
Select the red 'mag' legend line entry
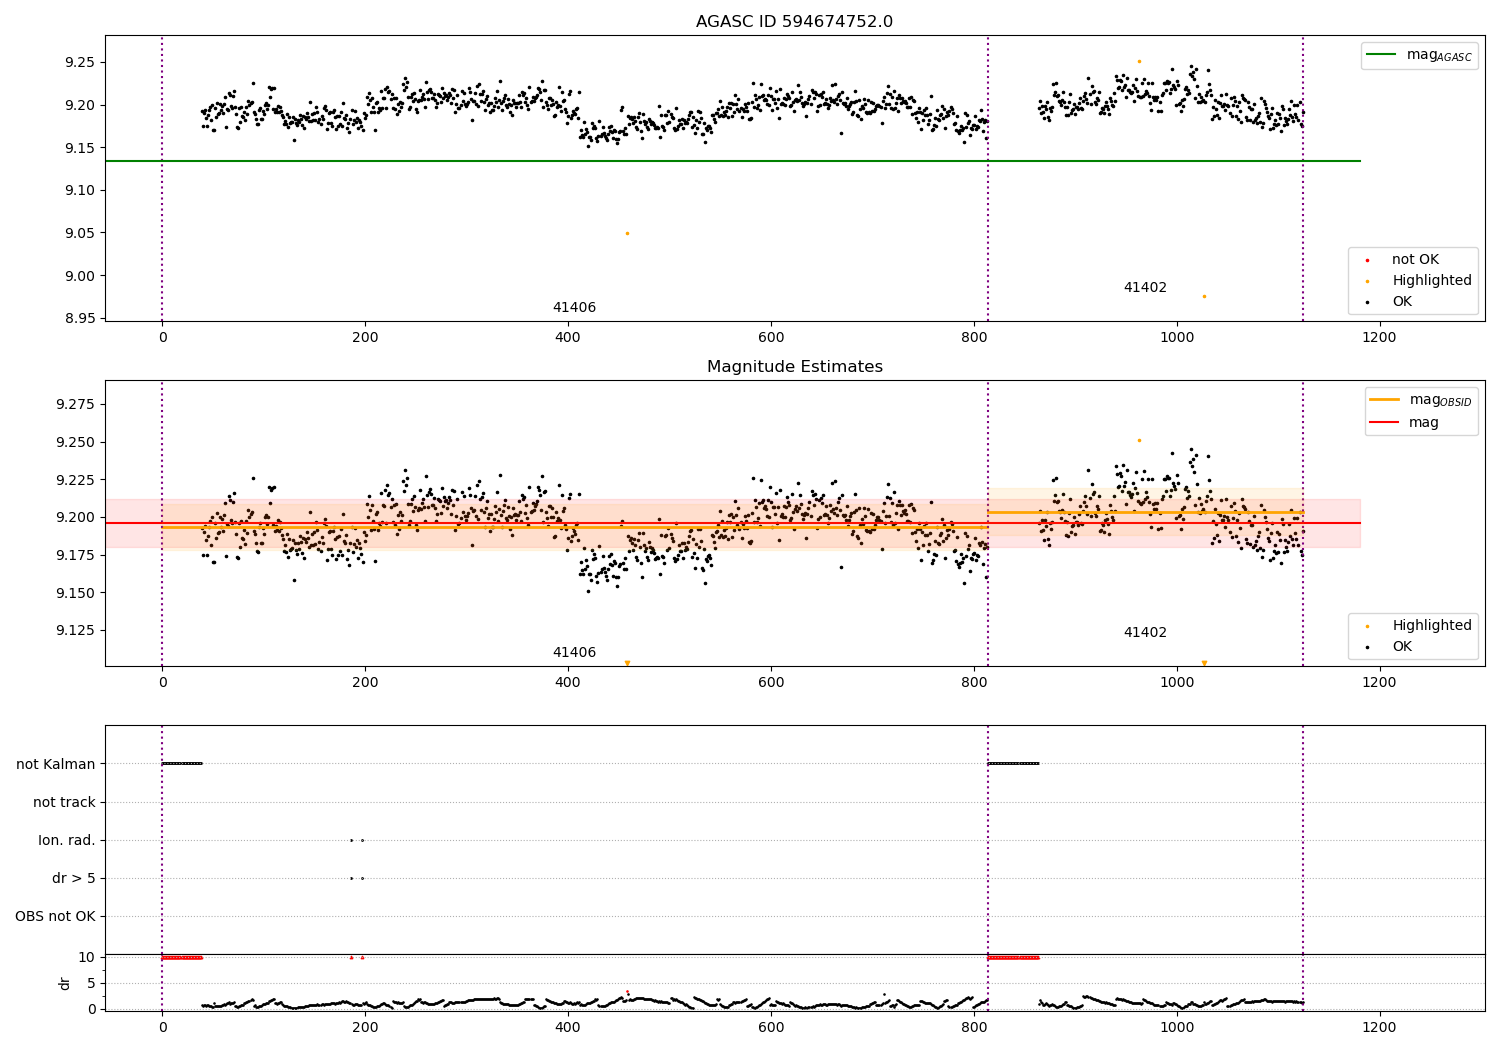coord(1384,423)
